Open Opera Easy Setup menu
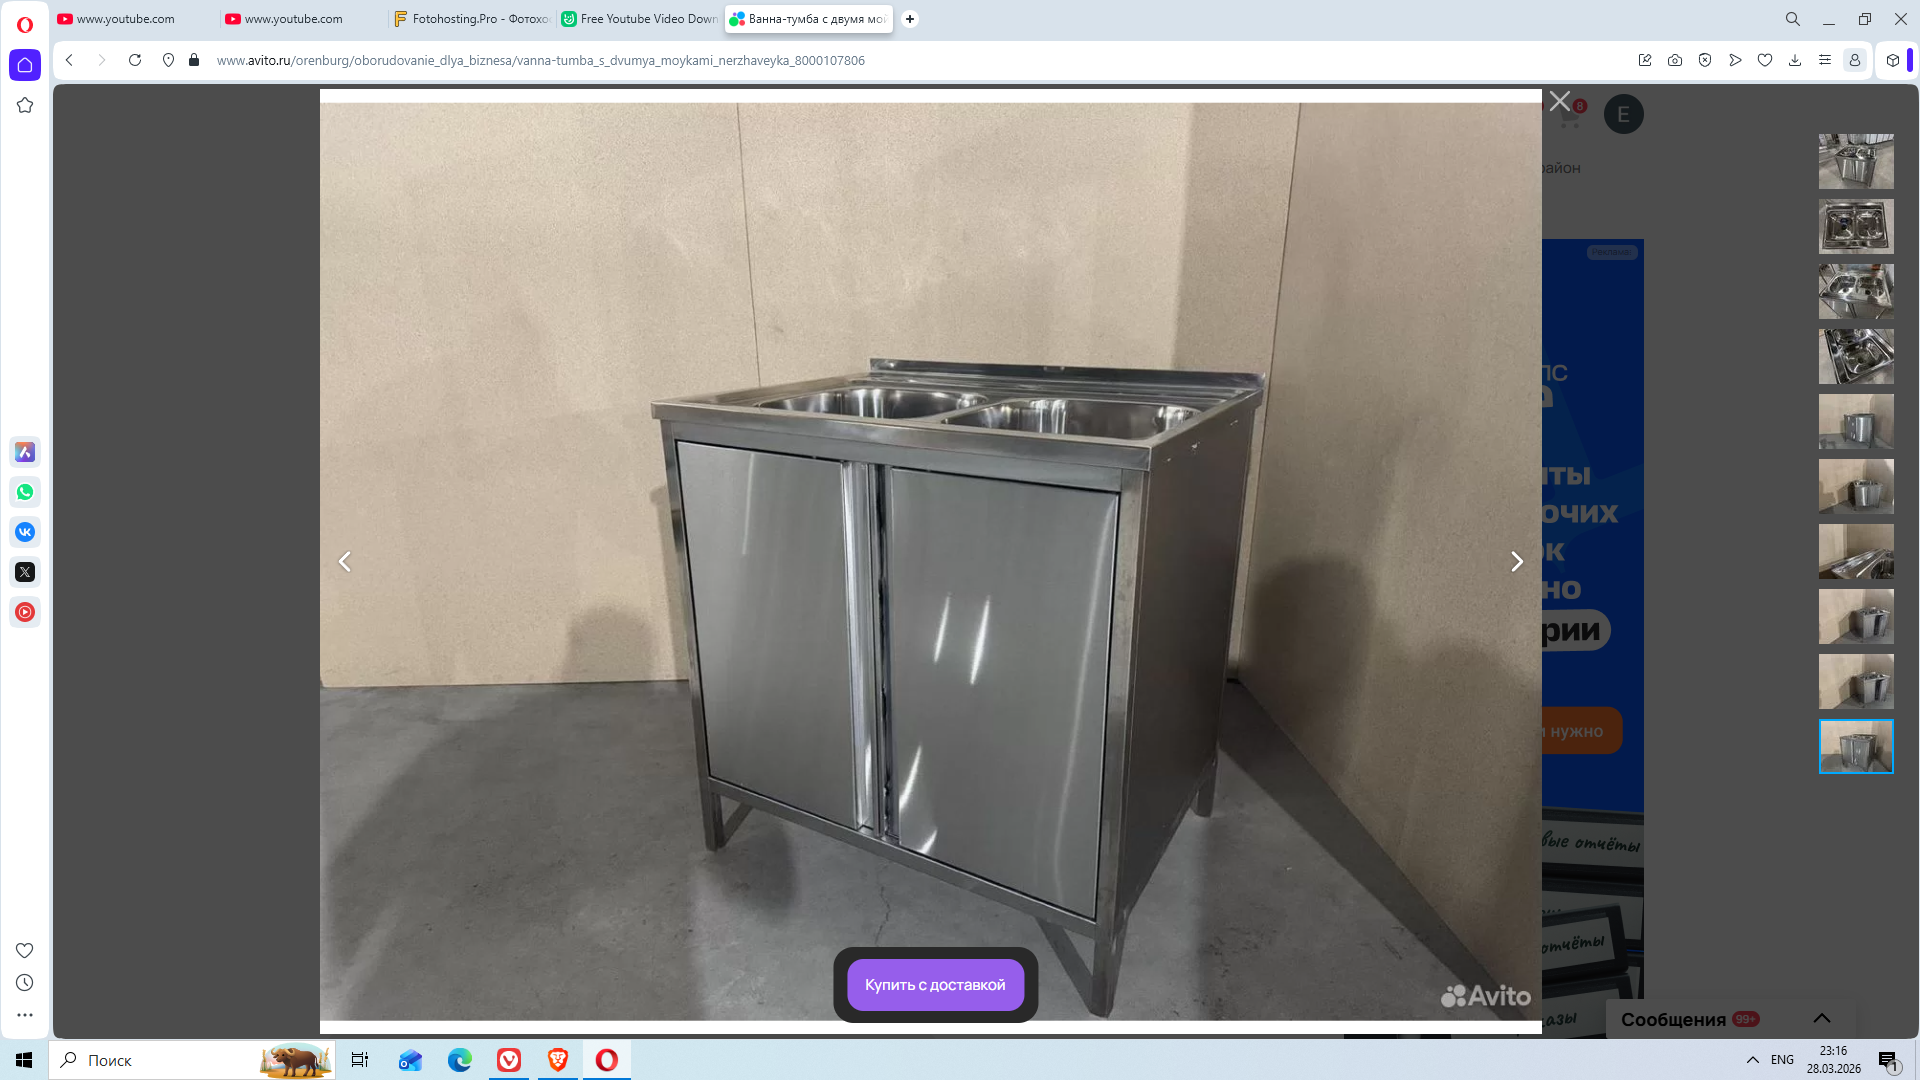This screenshot has height=1080, width=1920. pyautogui.click(x=1825, y=60)
